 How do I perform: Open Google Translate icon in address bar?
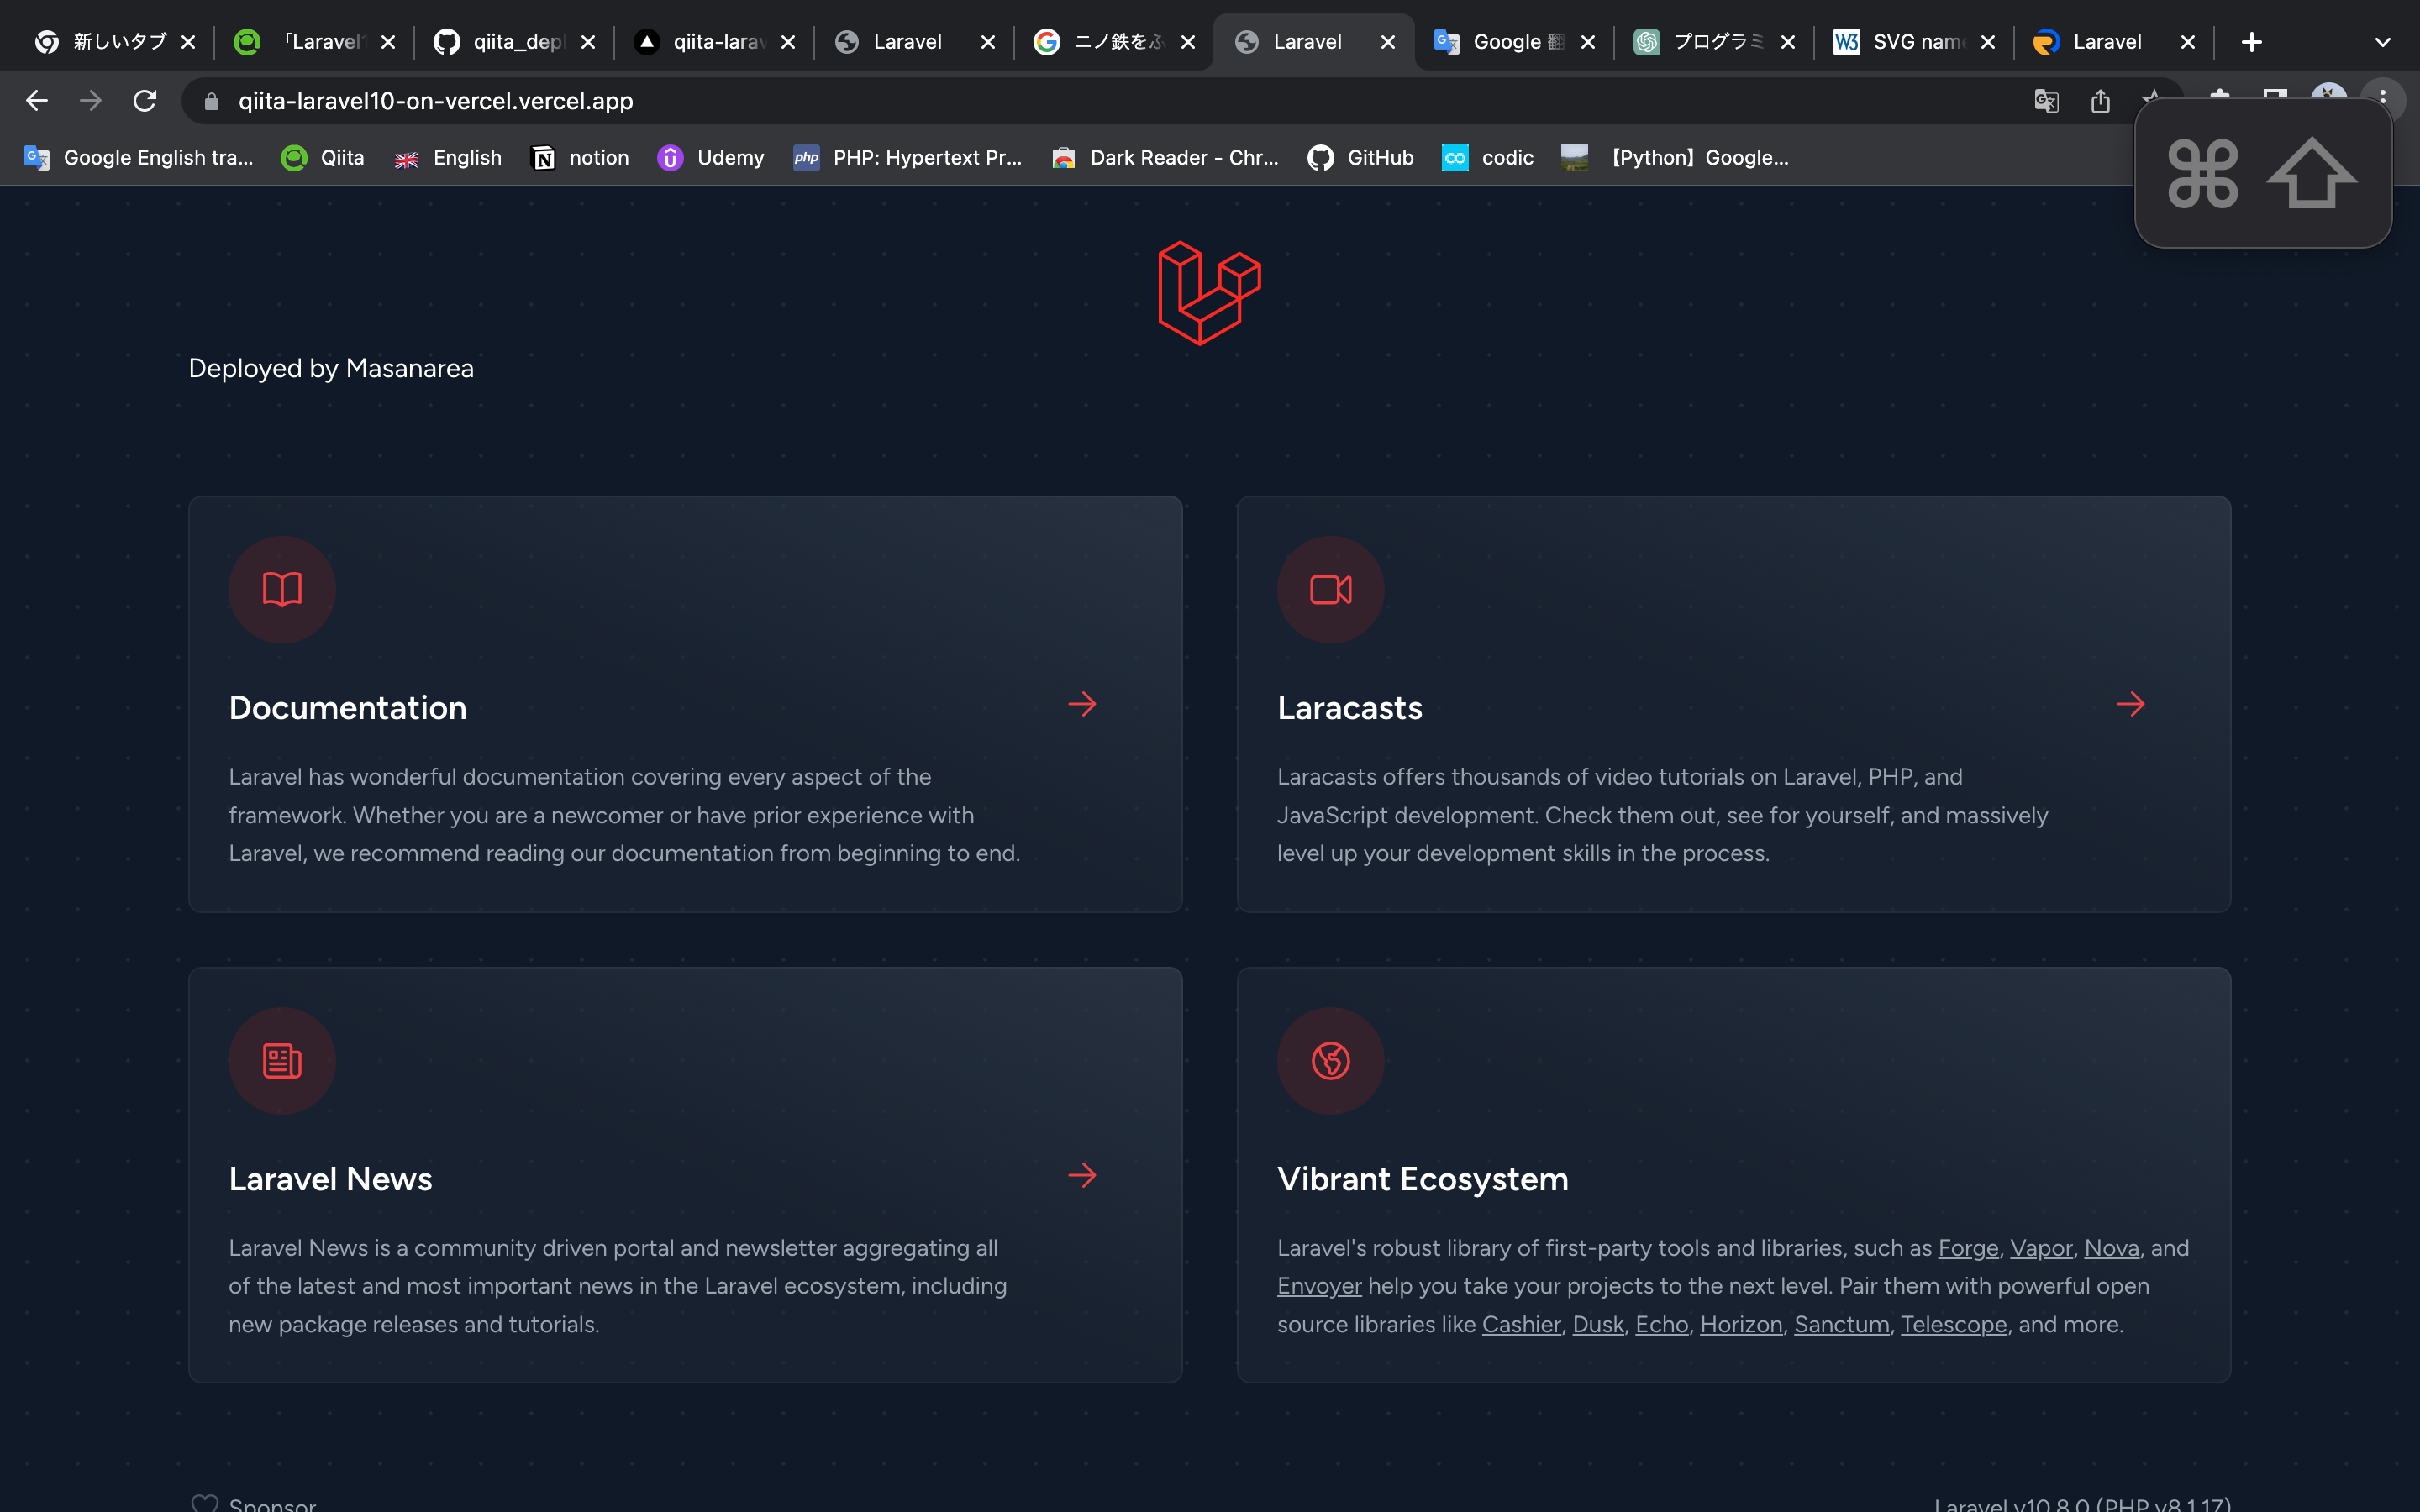2046,101
